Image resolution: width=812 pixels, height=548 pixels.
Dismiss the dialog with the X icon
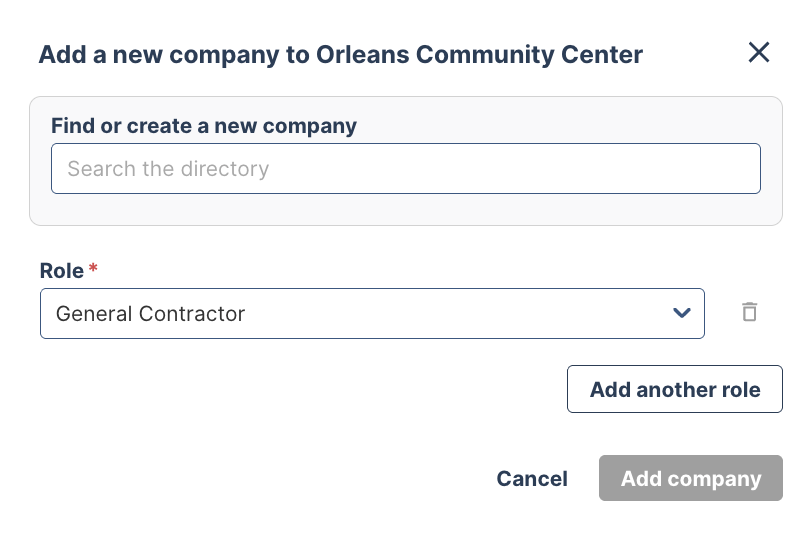pyautogui.click(x=759, y=53)
